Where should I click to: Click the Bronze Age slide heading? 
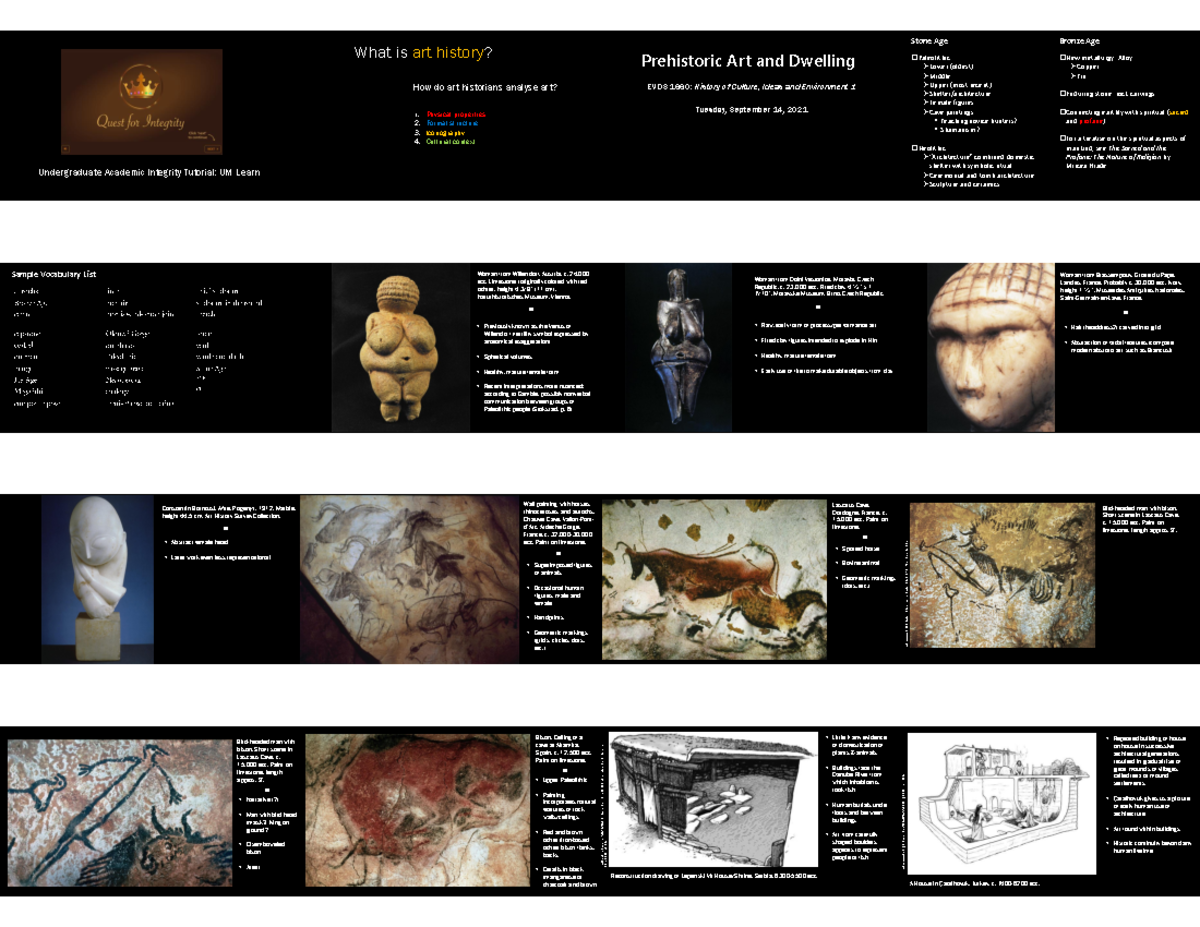pos(1079,41)
